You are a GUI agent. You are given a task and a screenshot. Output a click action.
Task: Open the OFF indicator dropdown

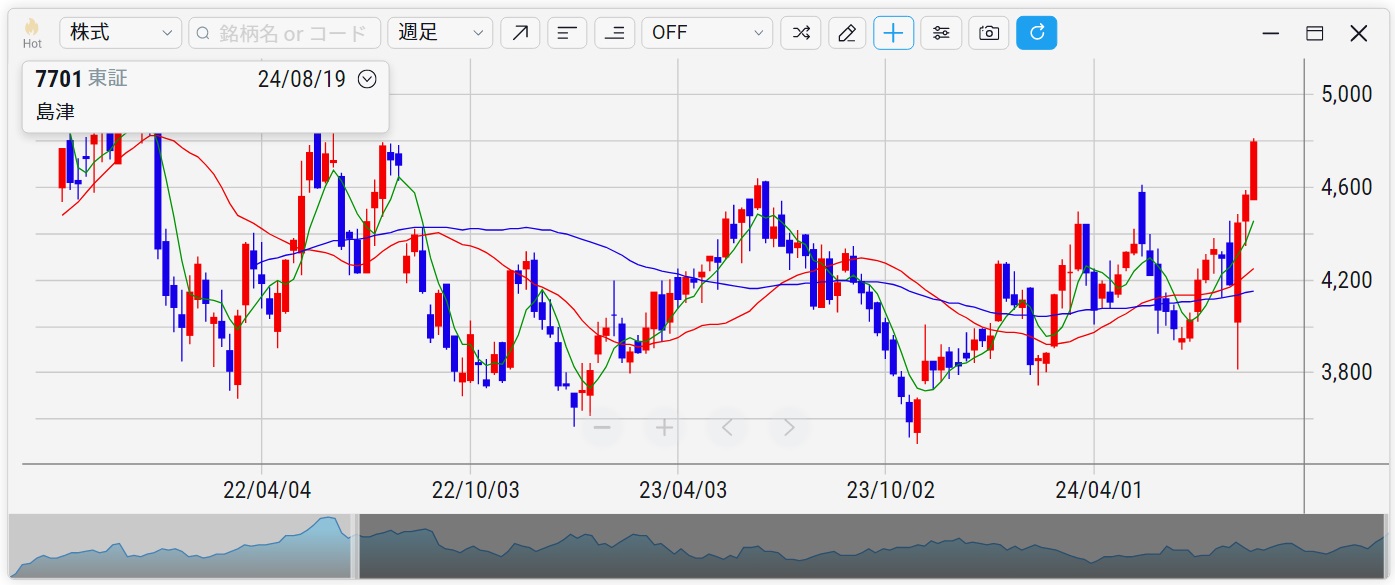tap(707, 33)
